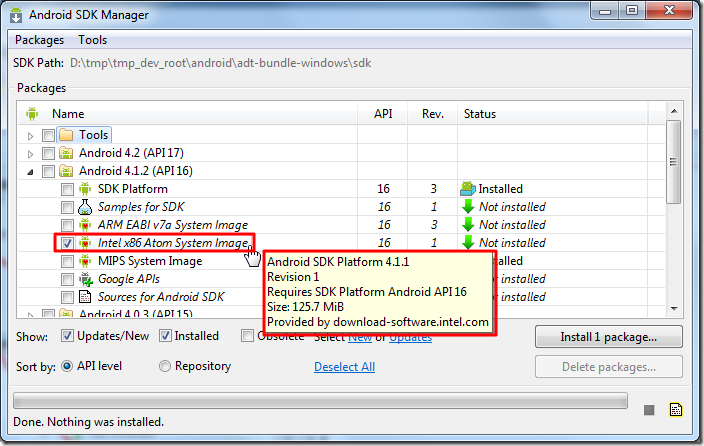Click green arrow status icon for Samples for SDK

point(468,207)
